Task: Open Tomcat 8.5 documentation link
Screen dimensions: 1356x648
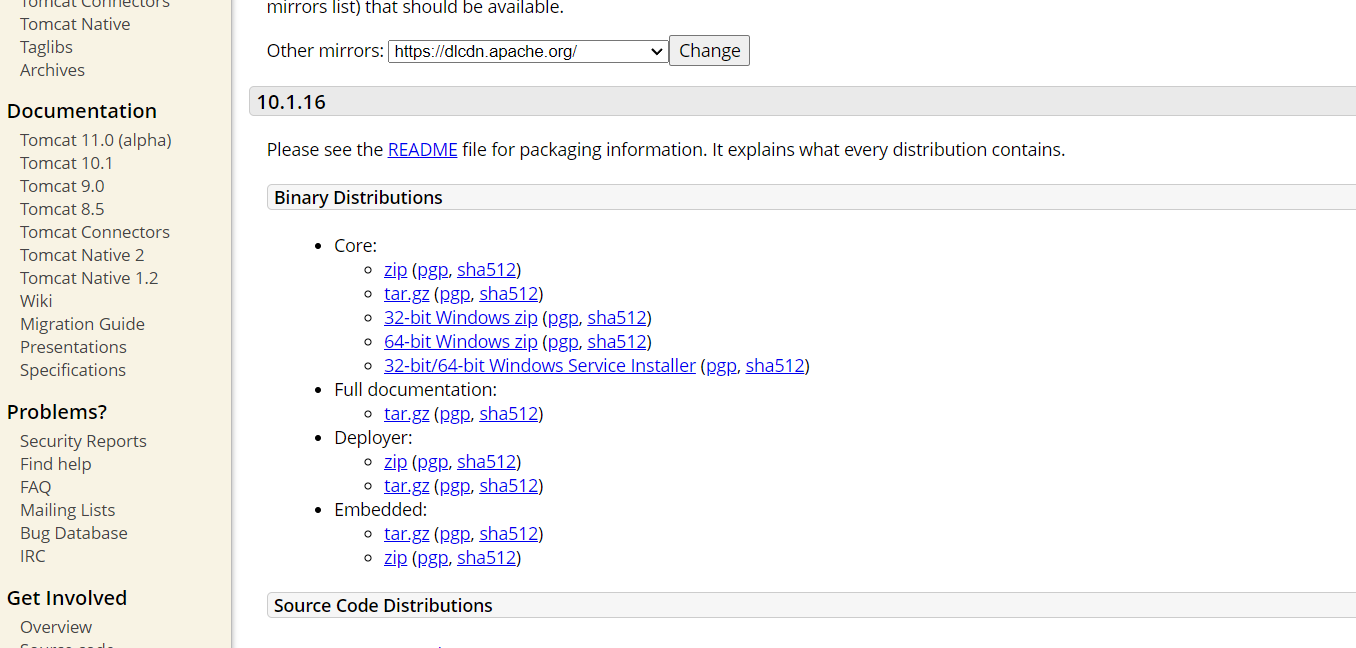Action: coord(62,209)
